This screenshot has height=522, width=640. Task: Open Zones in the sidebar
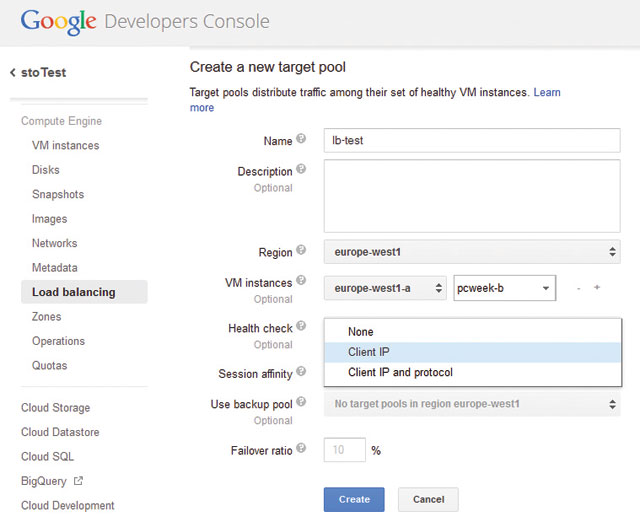coord(47,317)
